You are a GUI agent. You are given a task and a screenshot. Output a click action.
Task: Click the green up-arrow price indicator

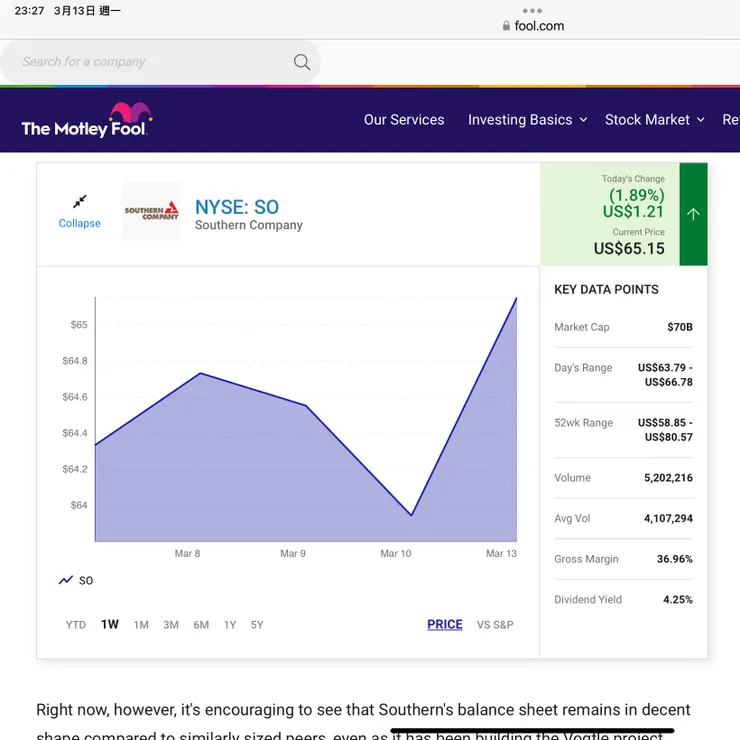(x=693, y=214)
